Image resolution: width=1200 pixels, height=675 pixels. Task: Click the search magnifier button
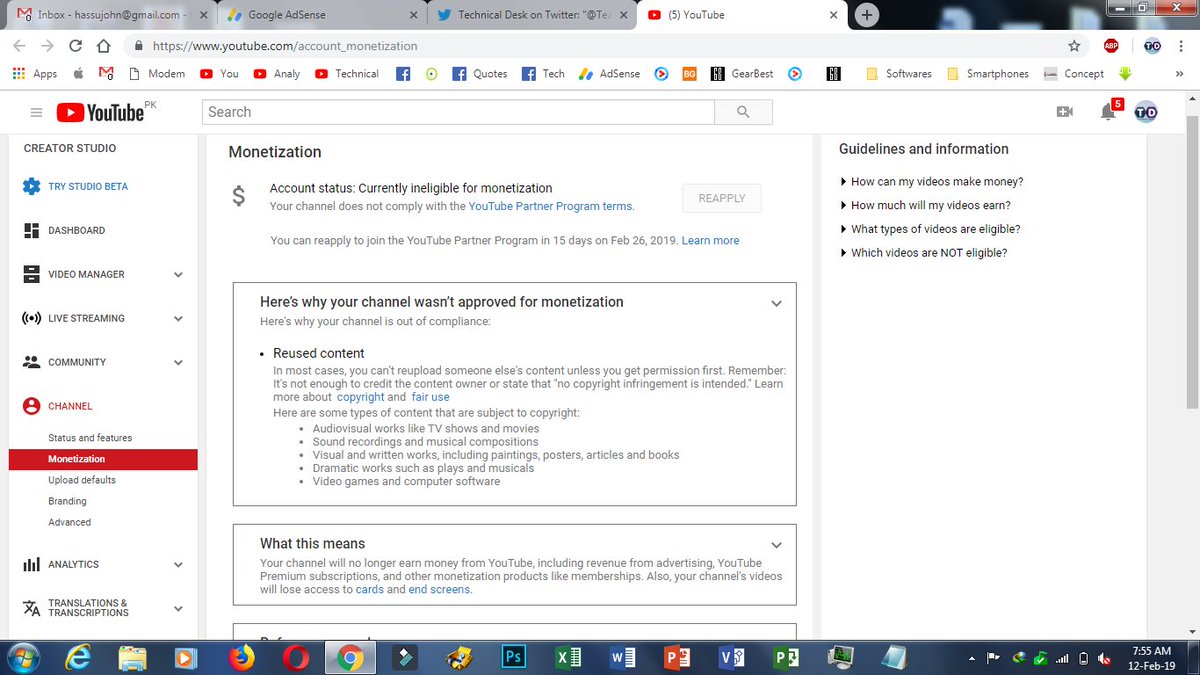click(x=743, y=112)
